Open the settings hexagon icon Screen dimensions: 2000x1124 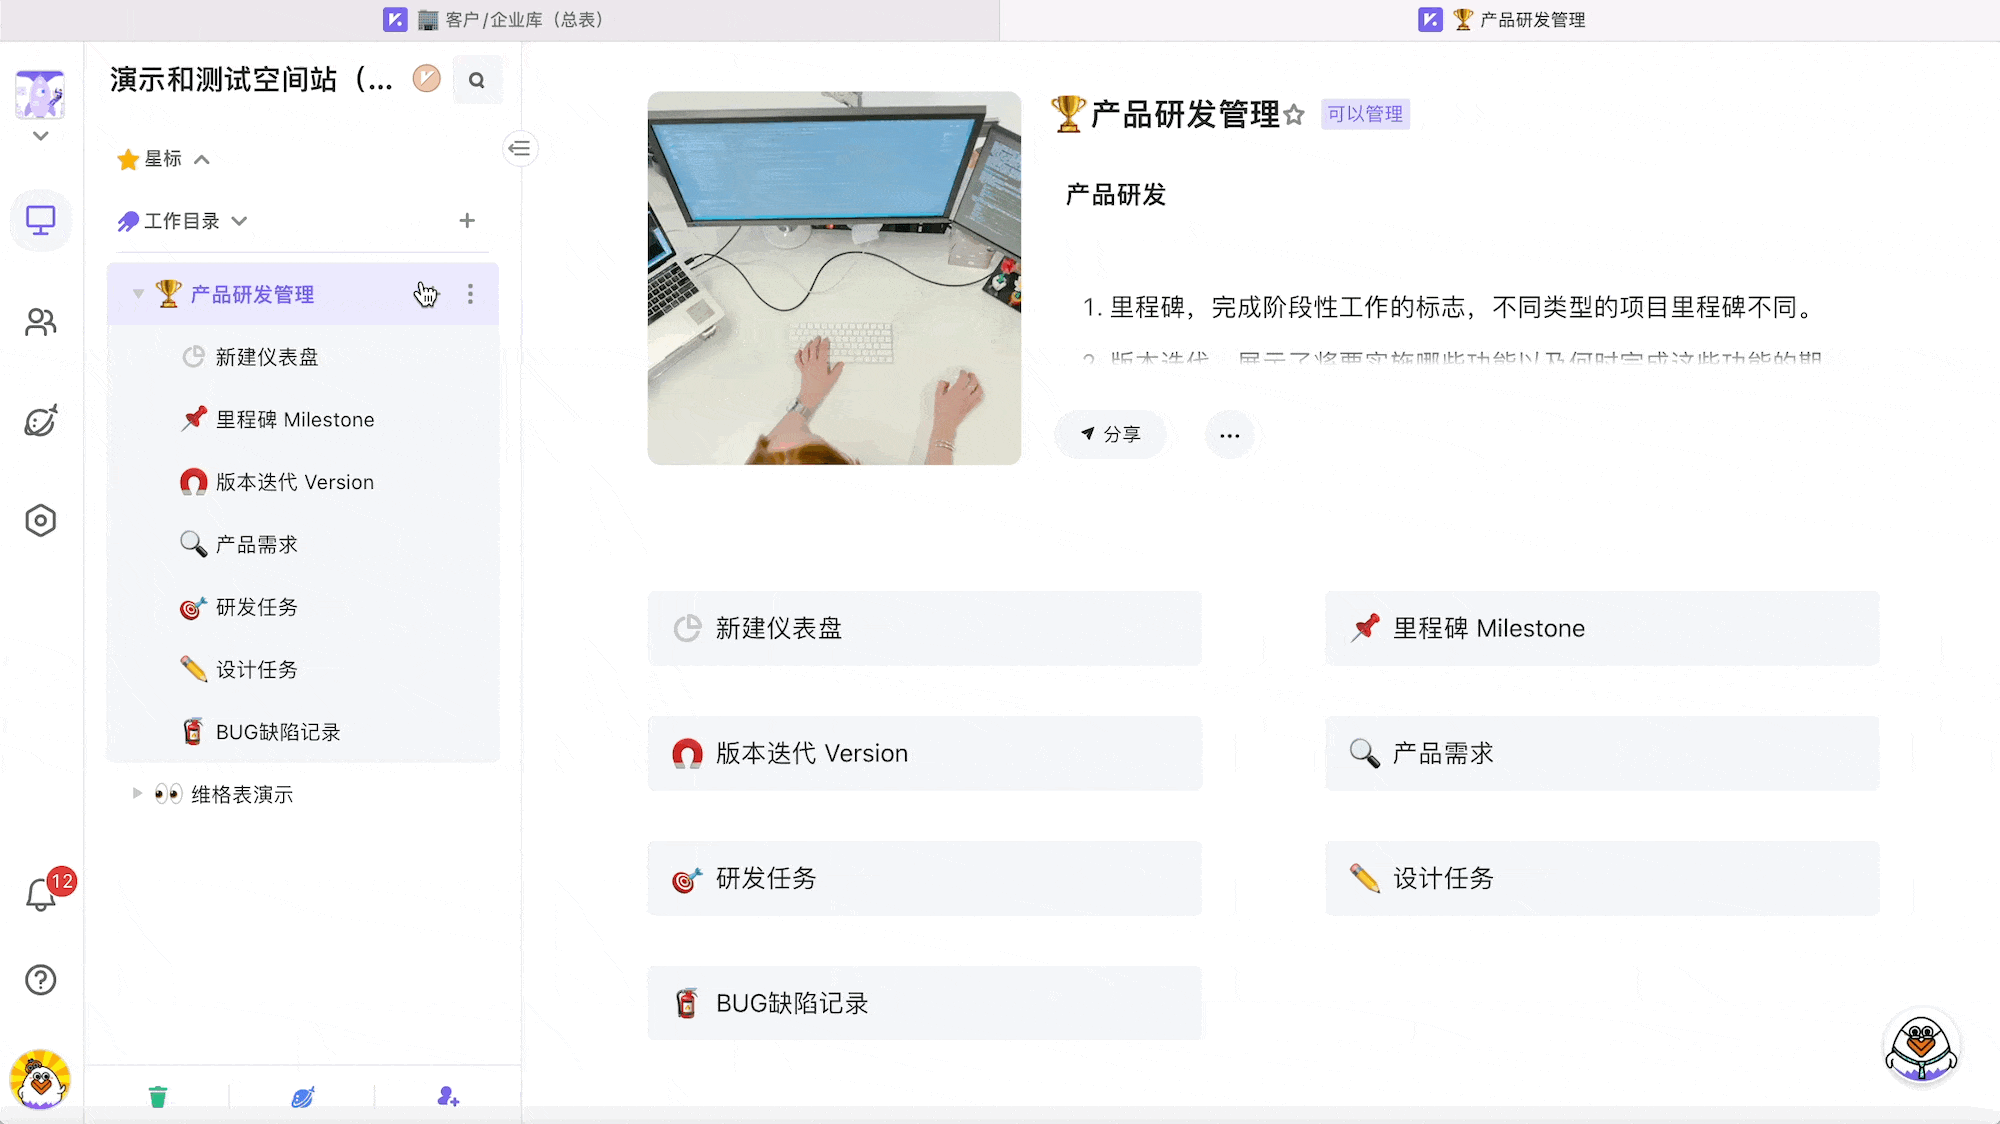click(41, 521)
